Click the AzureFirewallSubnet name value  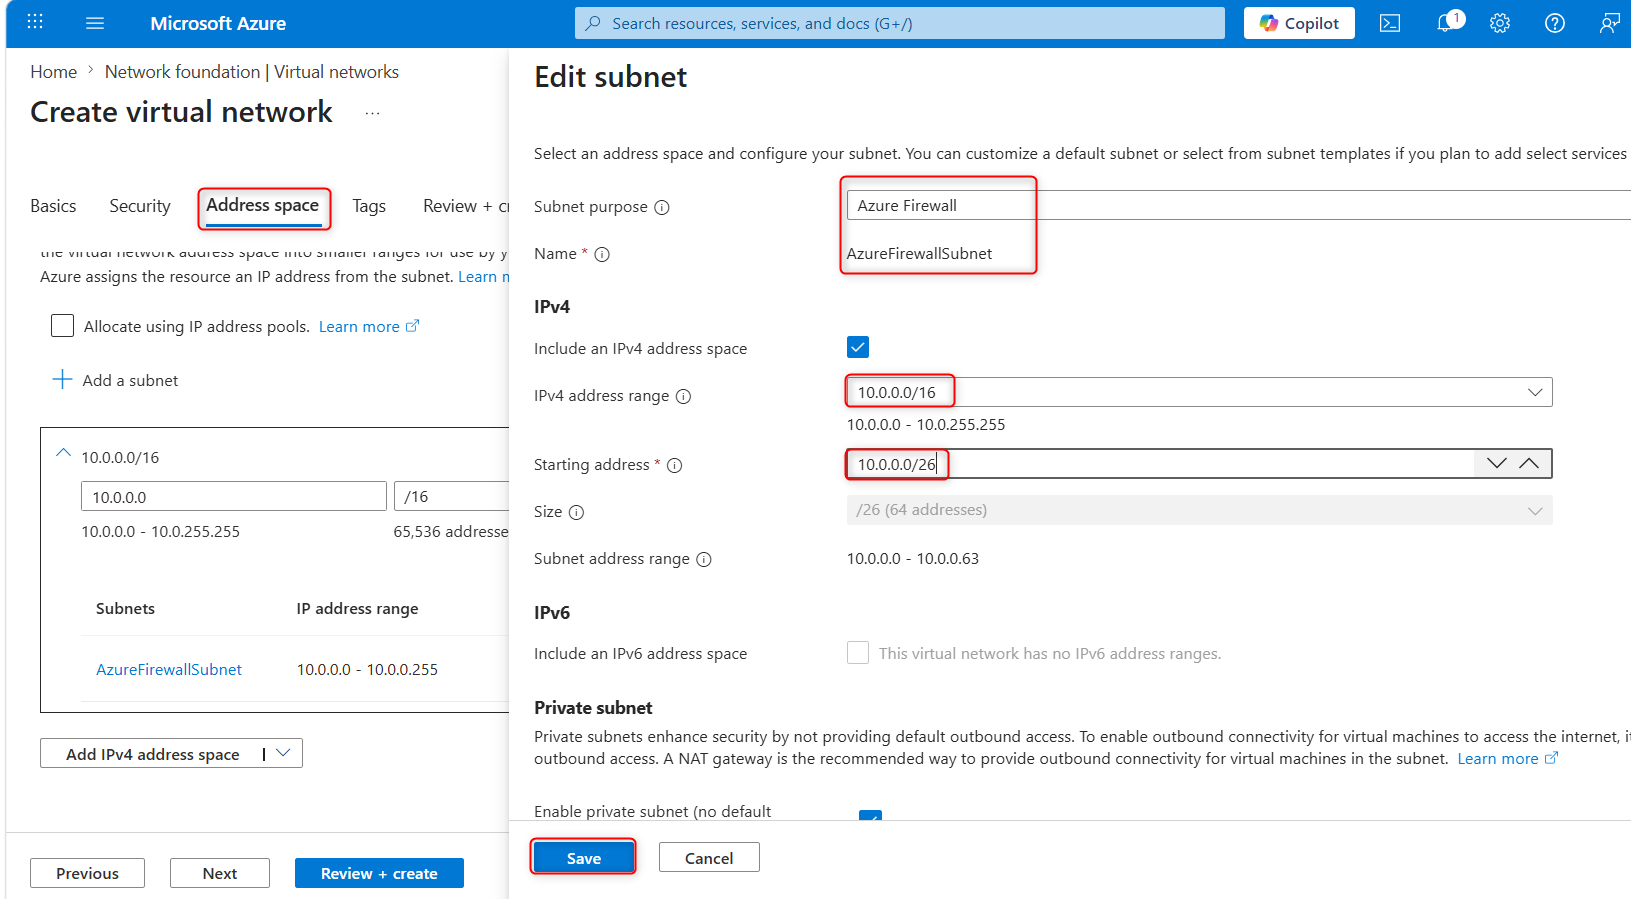[x=919, y=254]
